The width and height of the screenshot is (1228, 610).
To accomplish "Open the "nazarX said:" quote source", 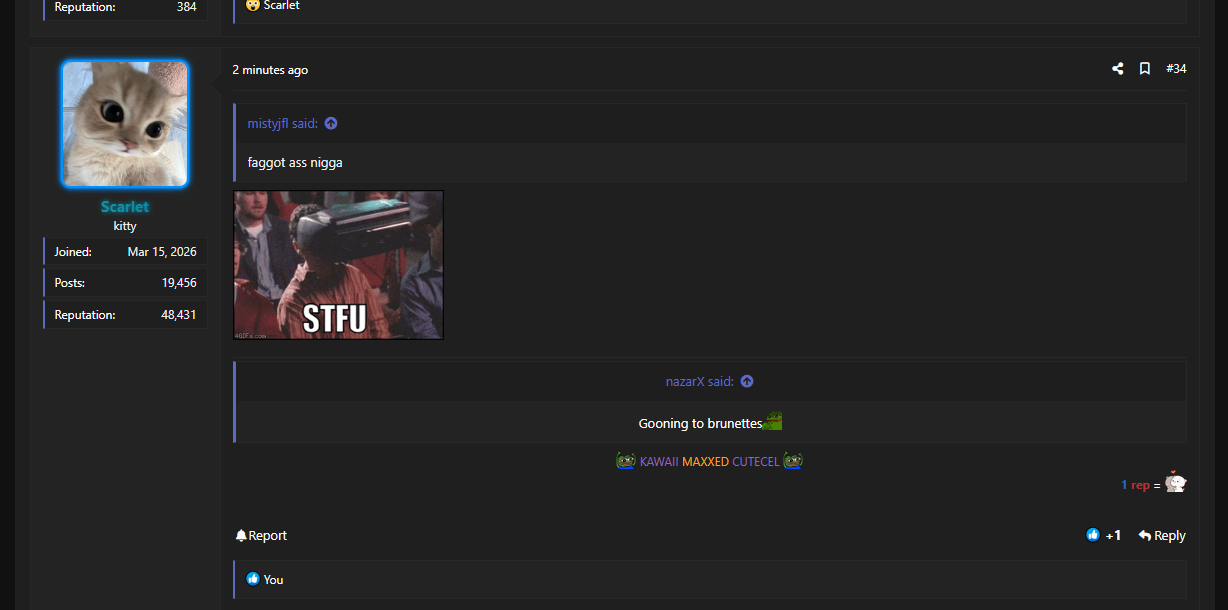I will pos(700,381).
